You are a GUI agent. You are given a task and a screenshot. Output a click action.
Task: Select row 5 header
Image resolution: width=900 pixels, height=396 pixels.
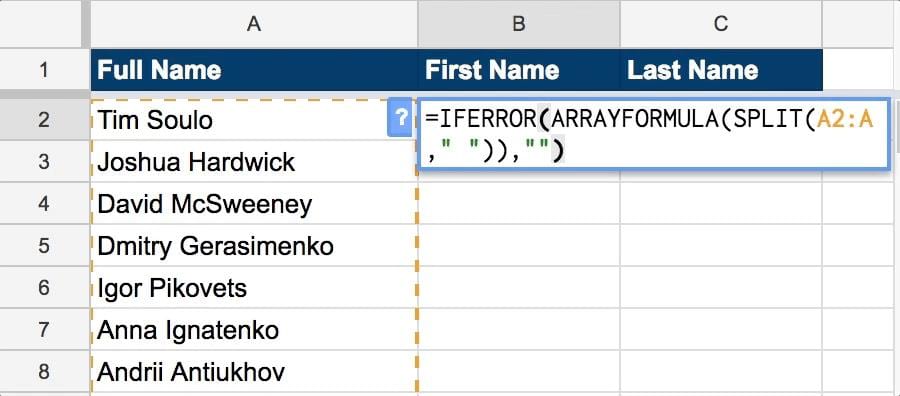pos(45,246)
